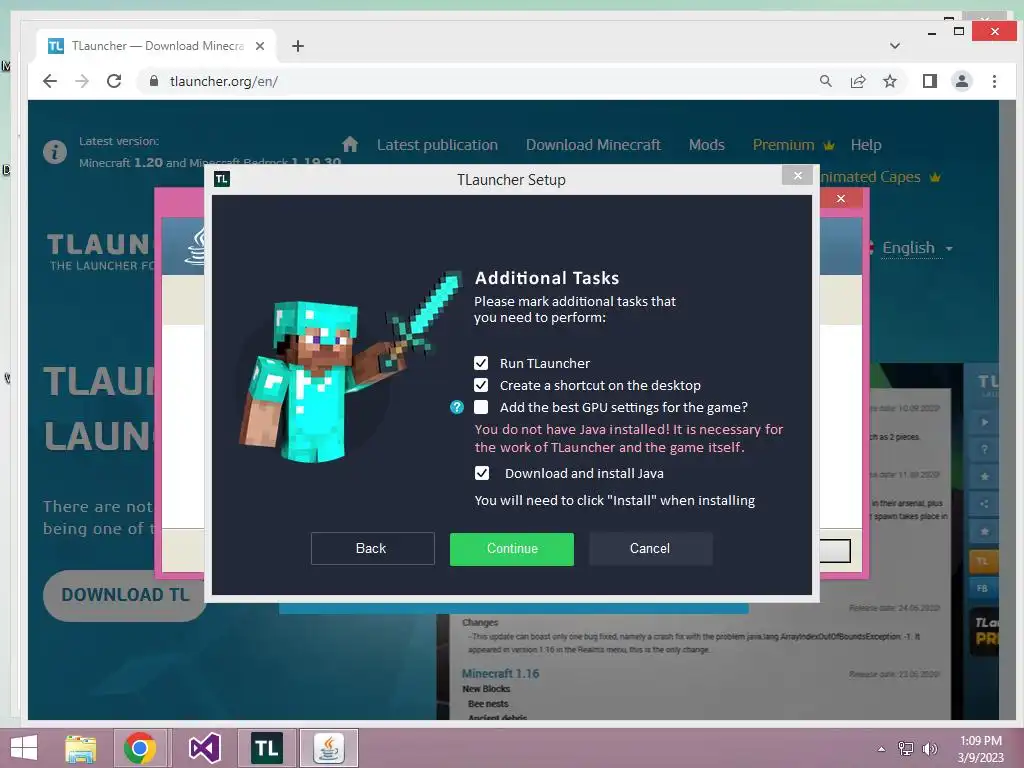The image size is (1024, 768).
Task: Click the latest version info icon
Action: click(55, 152)
